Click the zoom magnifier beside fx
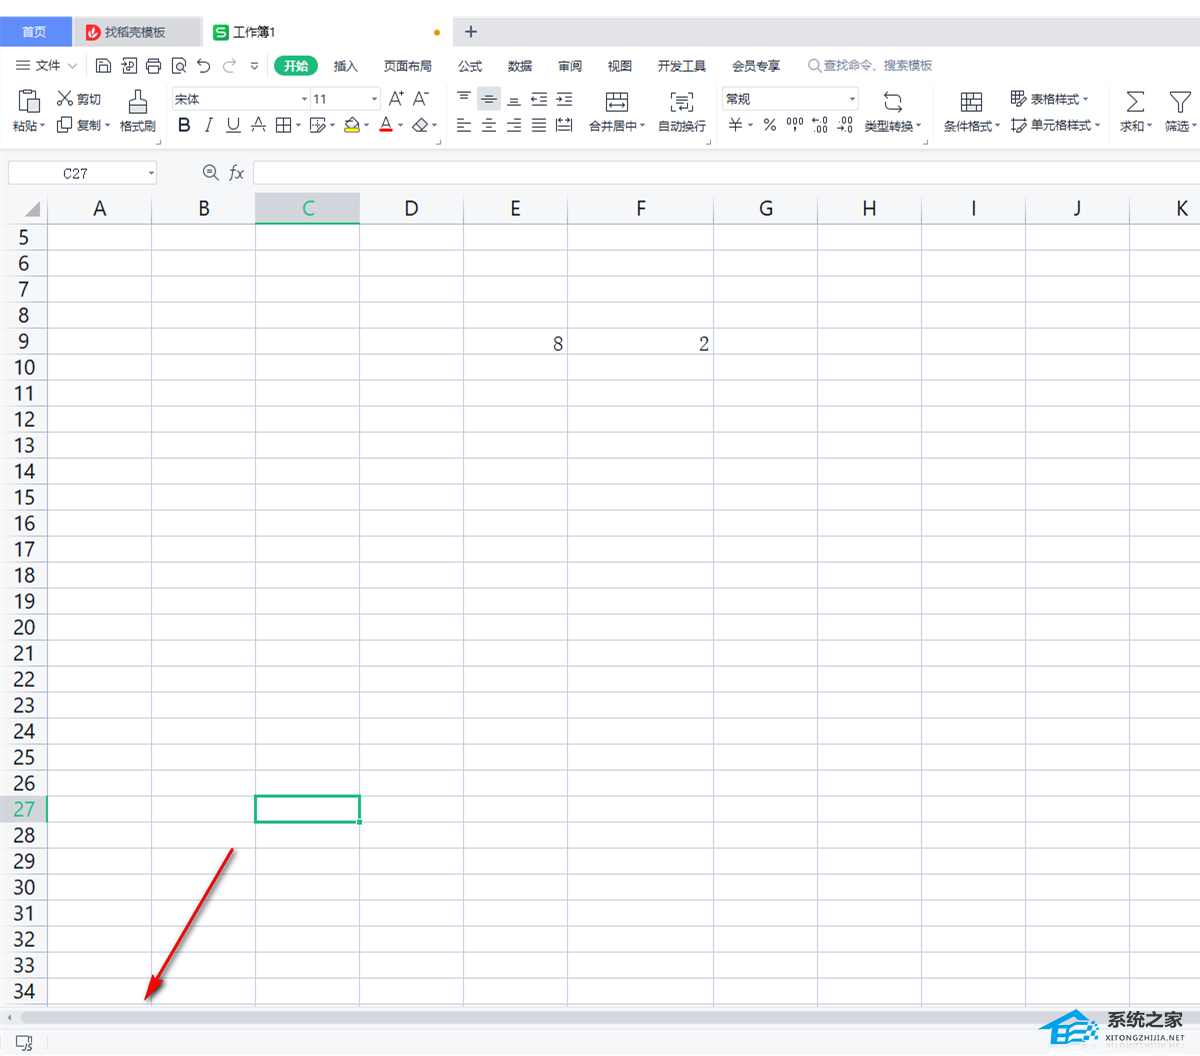This screenshot has width=1200, height=1056. (x=210, y=172)
